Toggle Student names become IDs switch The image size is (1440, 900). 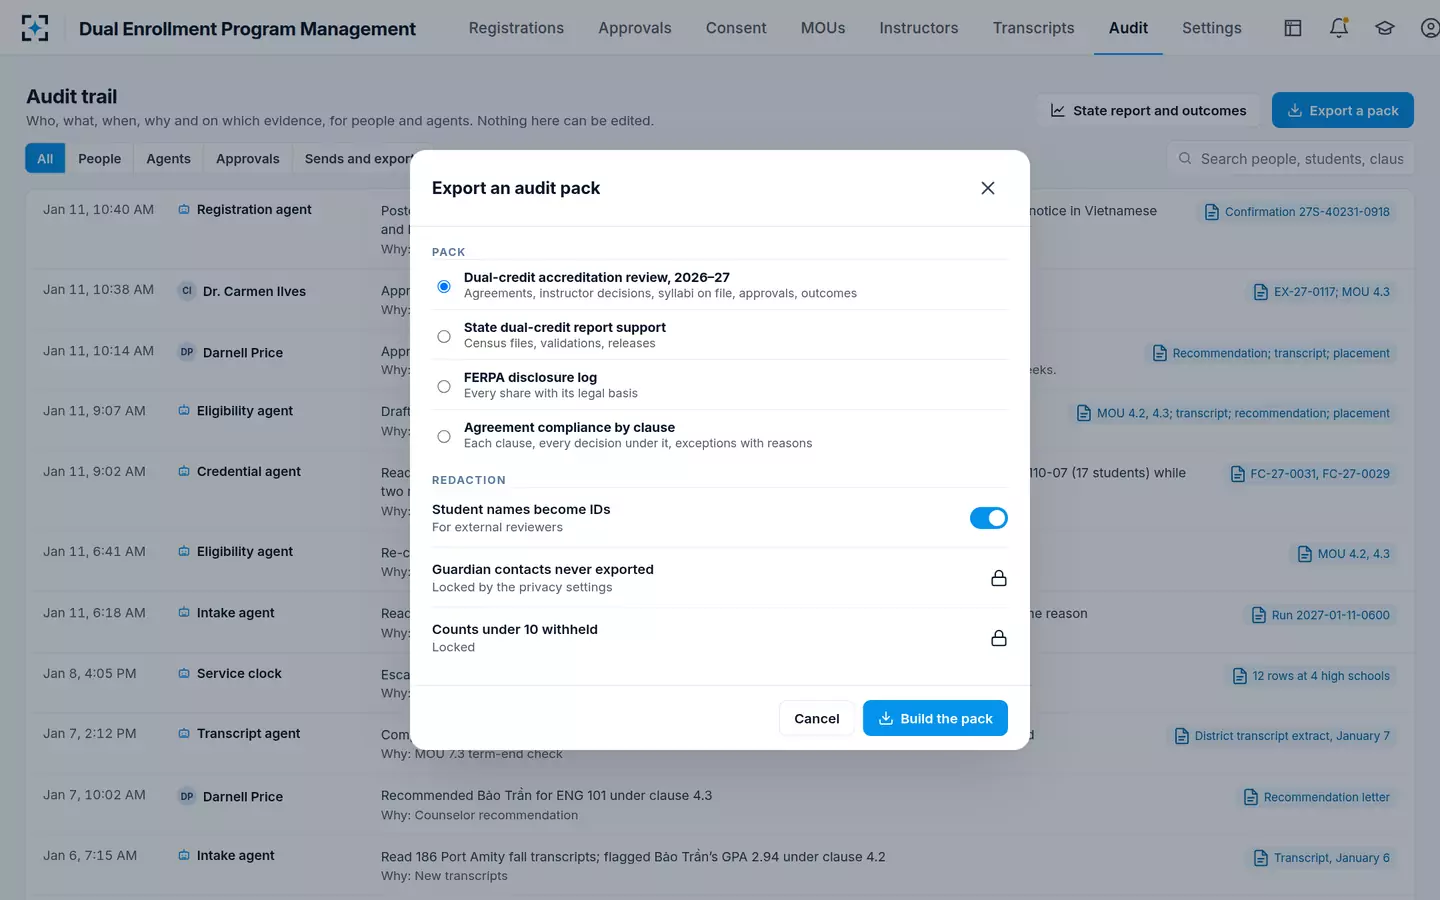tap(989, 518)
